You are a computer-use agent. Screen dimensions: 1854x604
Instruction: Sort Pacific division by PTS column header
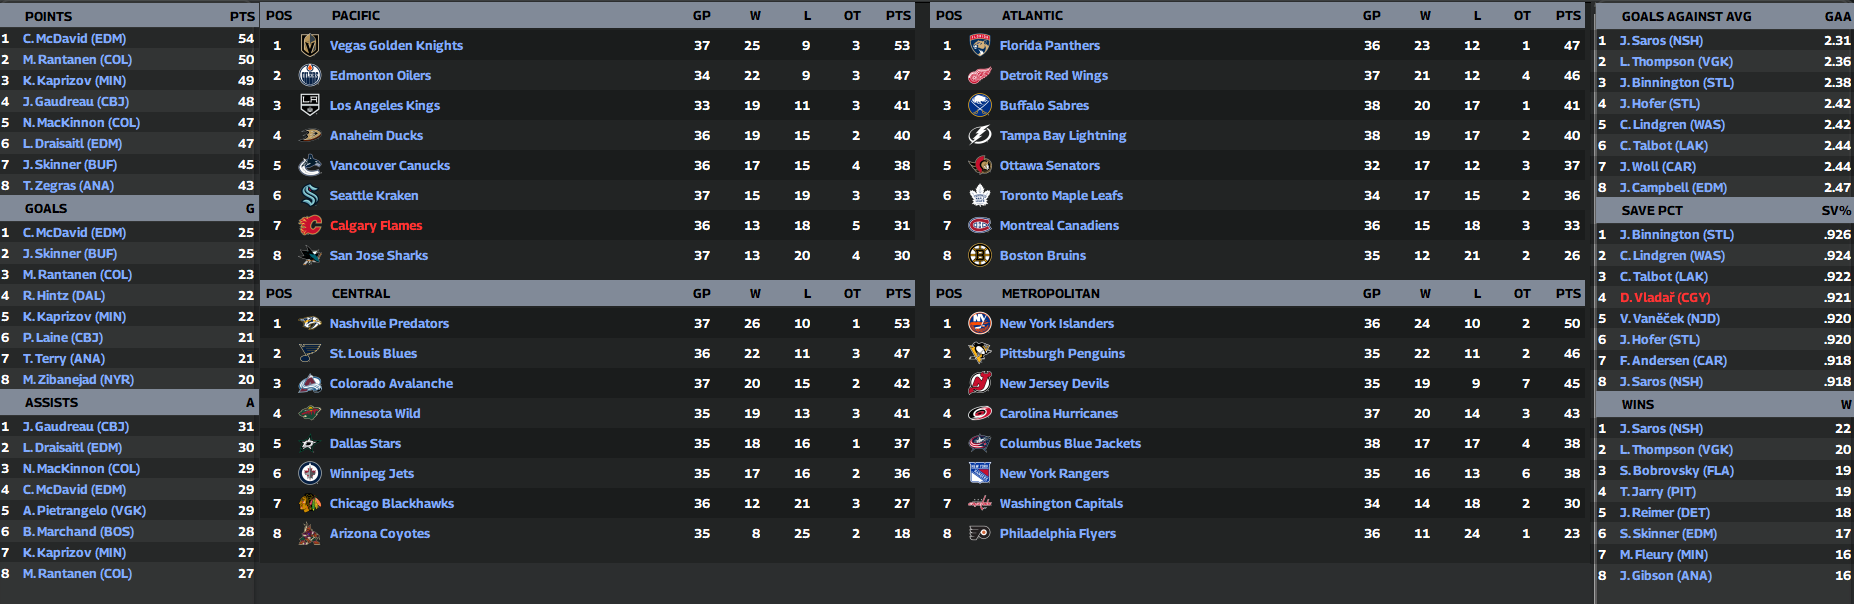click(898, 15)
